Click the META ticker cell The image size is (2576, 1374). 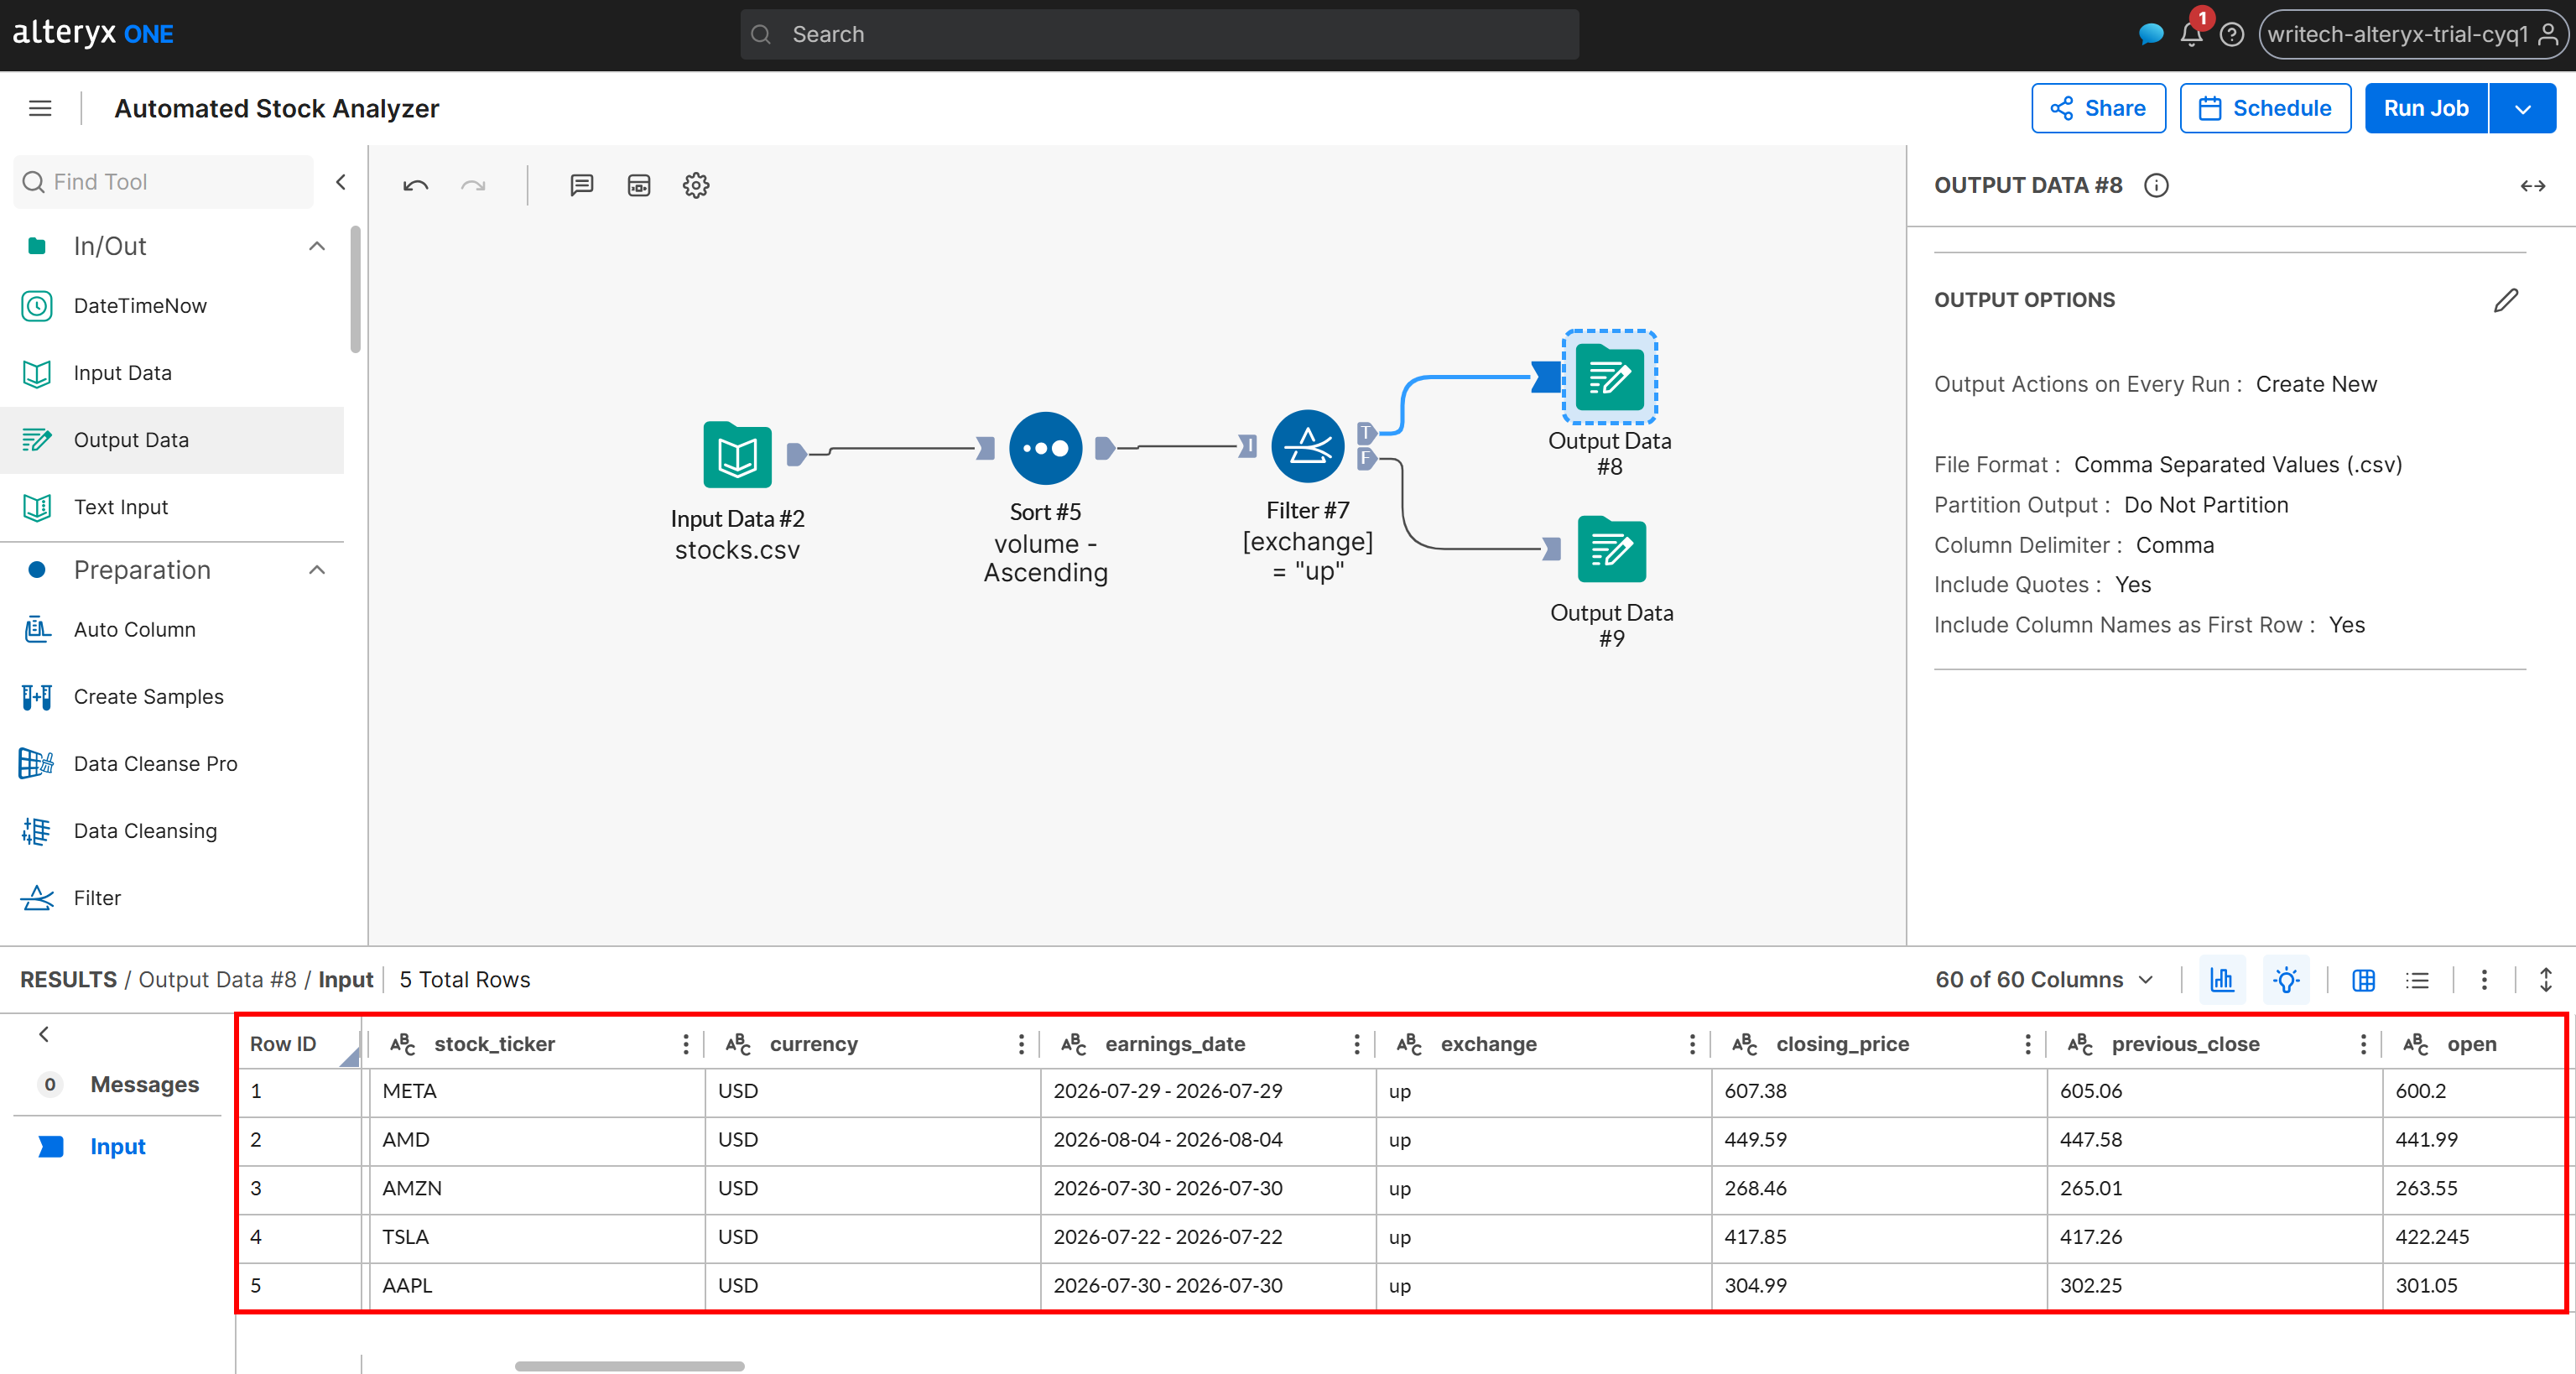coord(537,1091)
